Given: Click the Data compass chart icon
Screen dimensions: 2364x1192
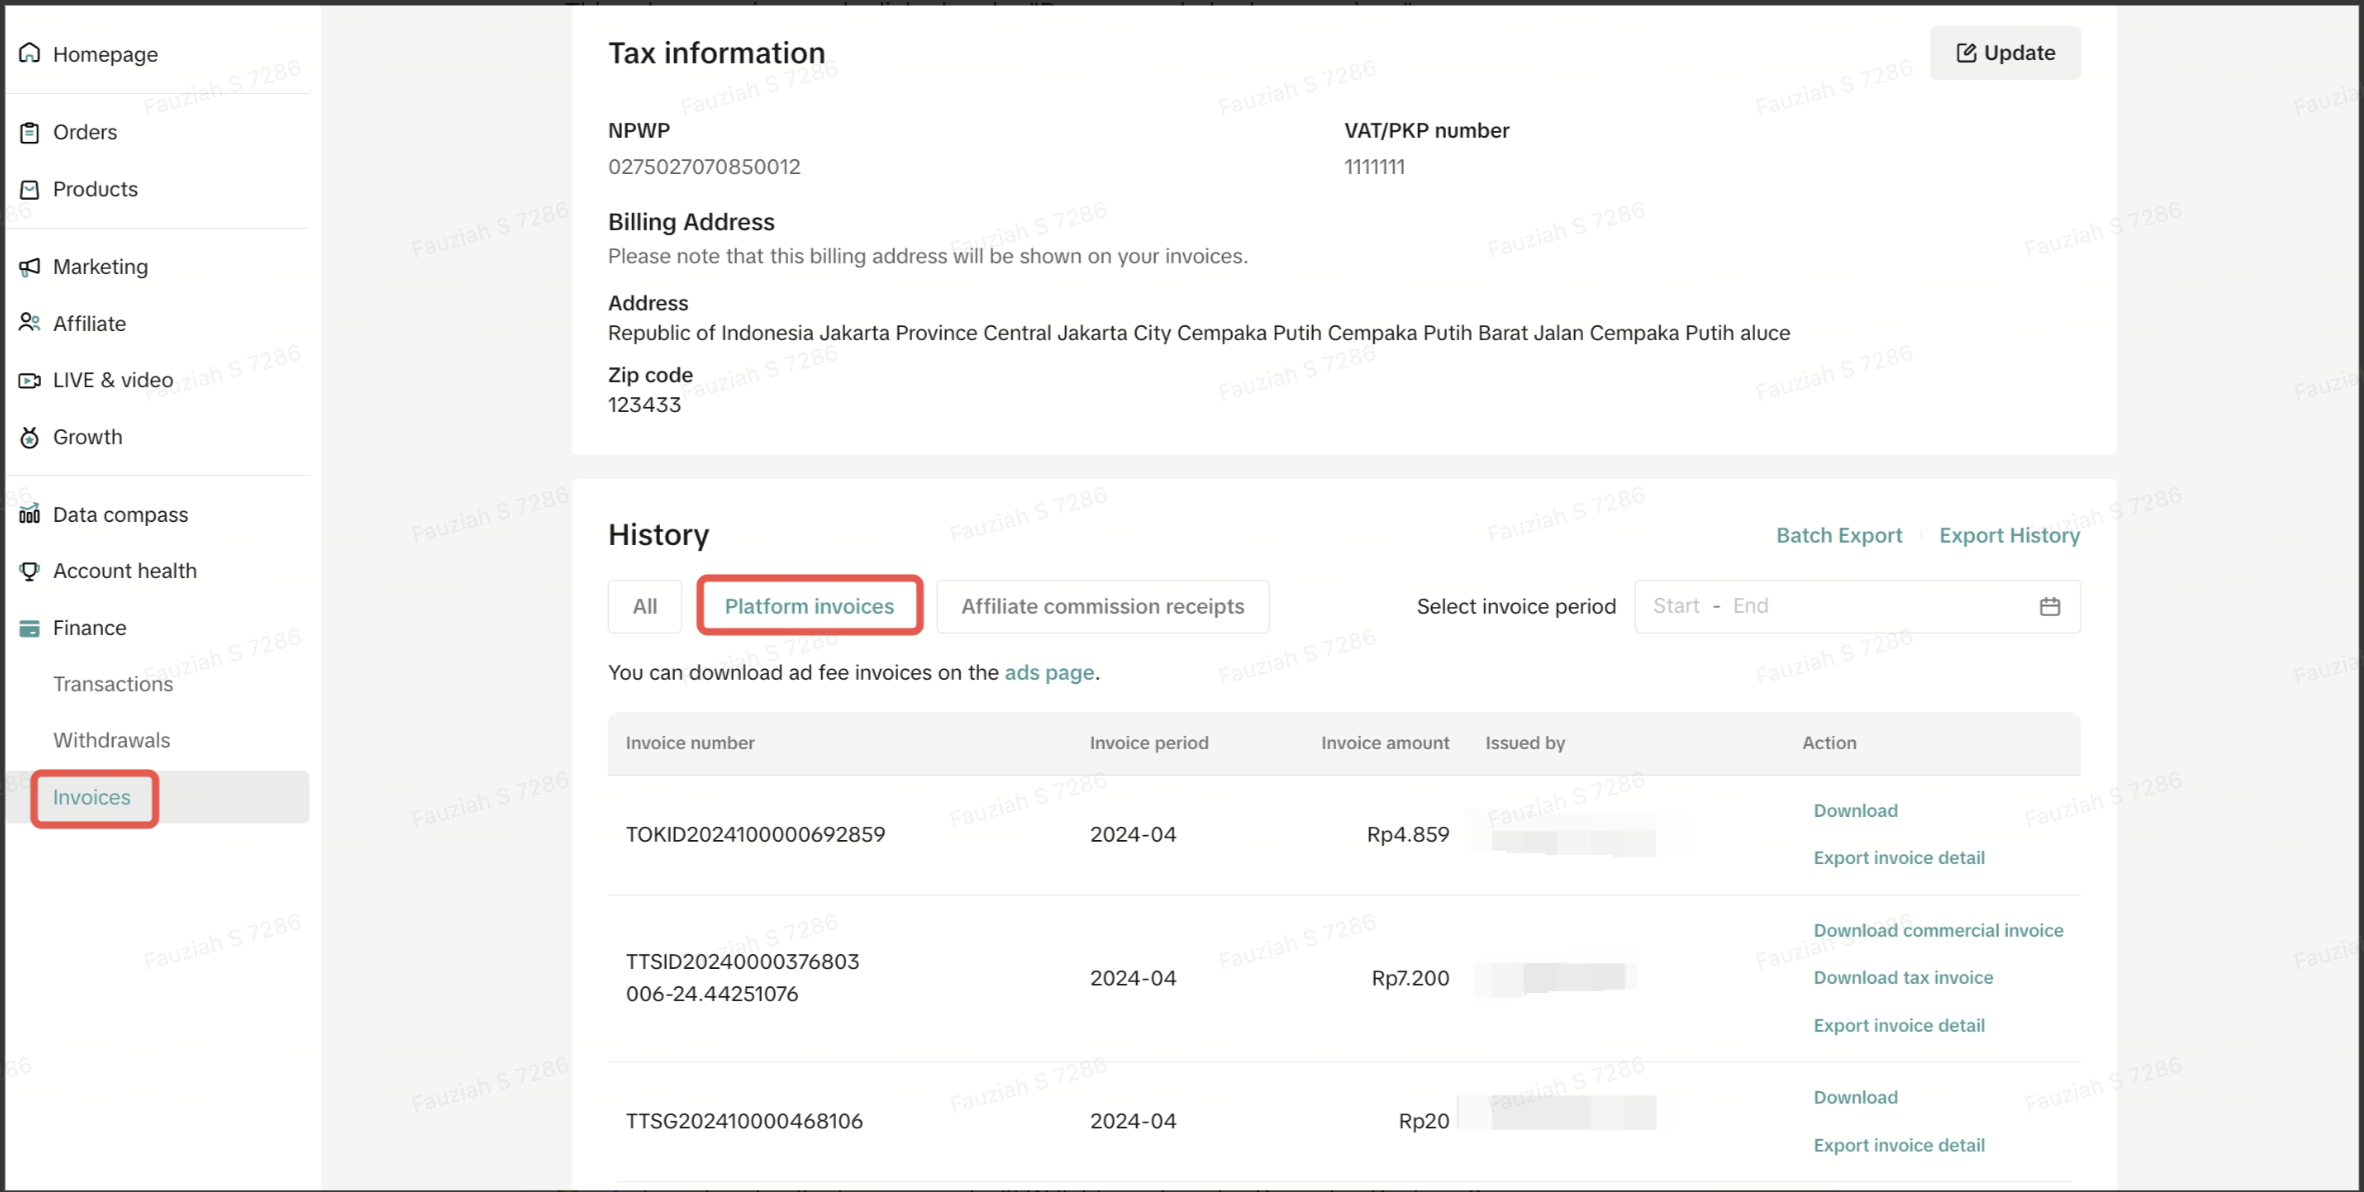Looking at the screenshot, I should coord(30,514).
